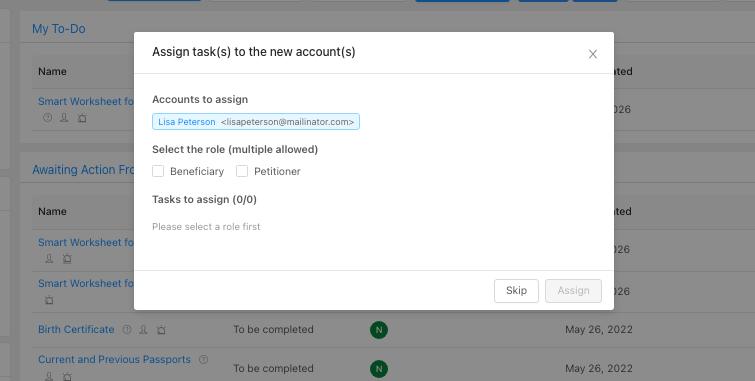Viewport: 755px width, 381px height.
Task: Click the alarm icon under My To-Do Smart Worksheet
Action: 82,117
